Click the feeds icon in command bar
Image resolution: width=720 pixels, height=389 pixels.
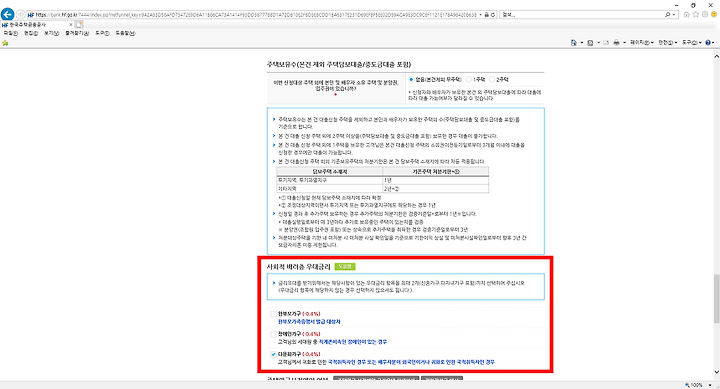590,42
